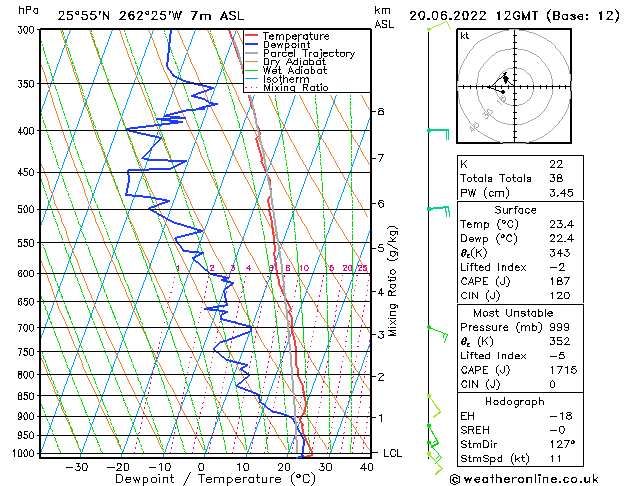Click the 'StmSpd (kt)' value 11
629x486 pixels.
coord(556,459)
